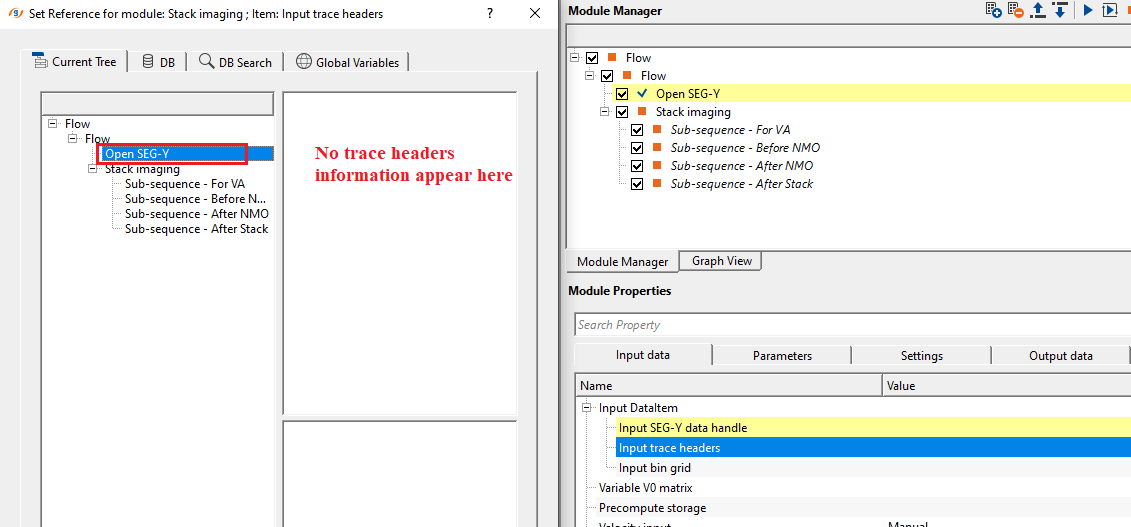Toggle the Stack imaging checkbox
The image size is (1131, 527).
coord(622,112)
